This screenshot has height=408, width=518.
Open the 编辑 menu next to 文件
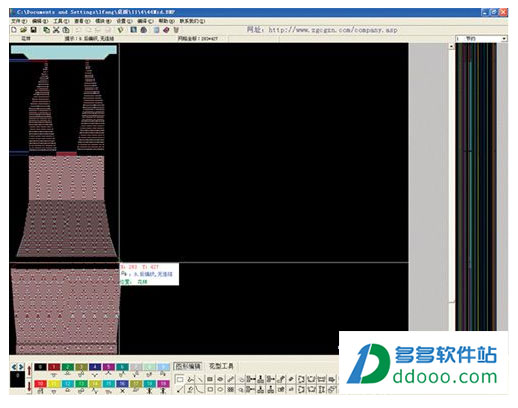(x=40, y=21)
